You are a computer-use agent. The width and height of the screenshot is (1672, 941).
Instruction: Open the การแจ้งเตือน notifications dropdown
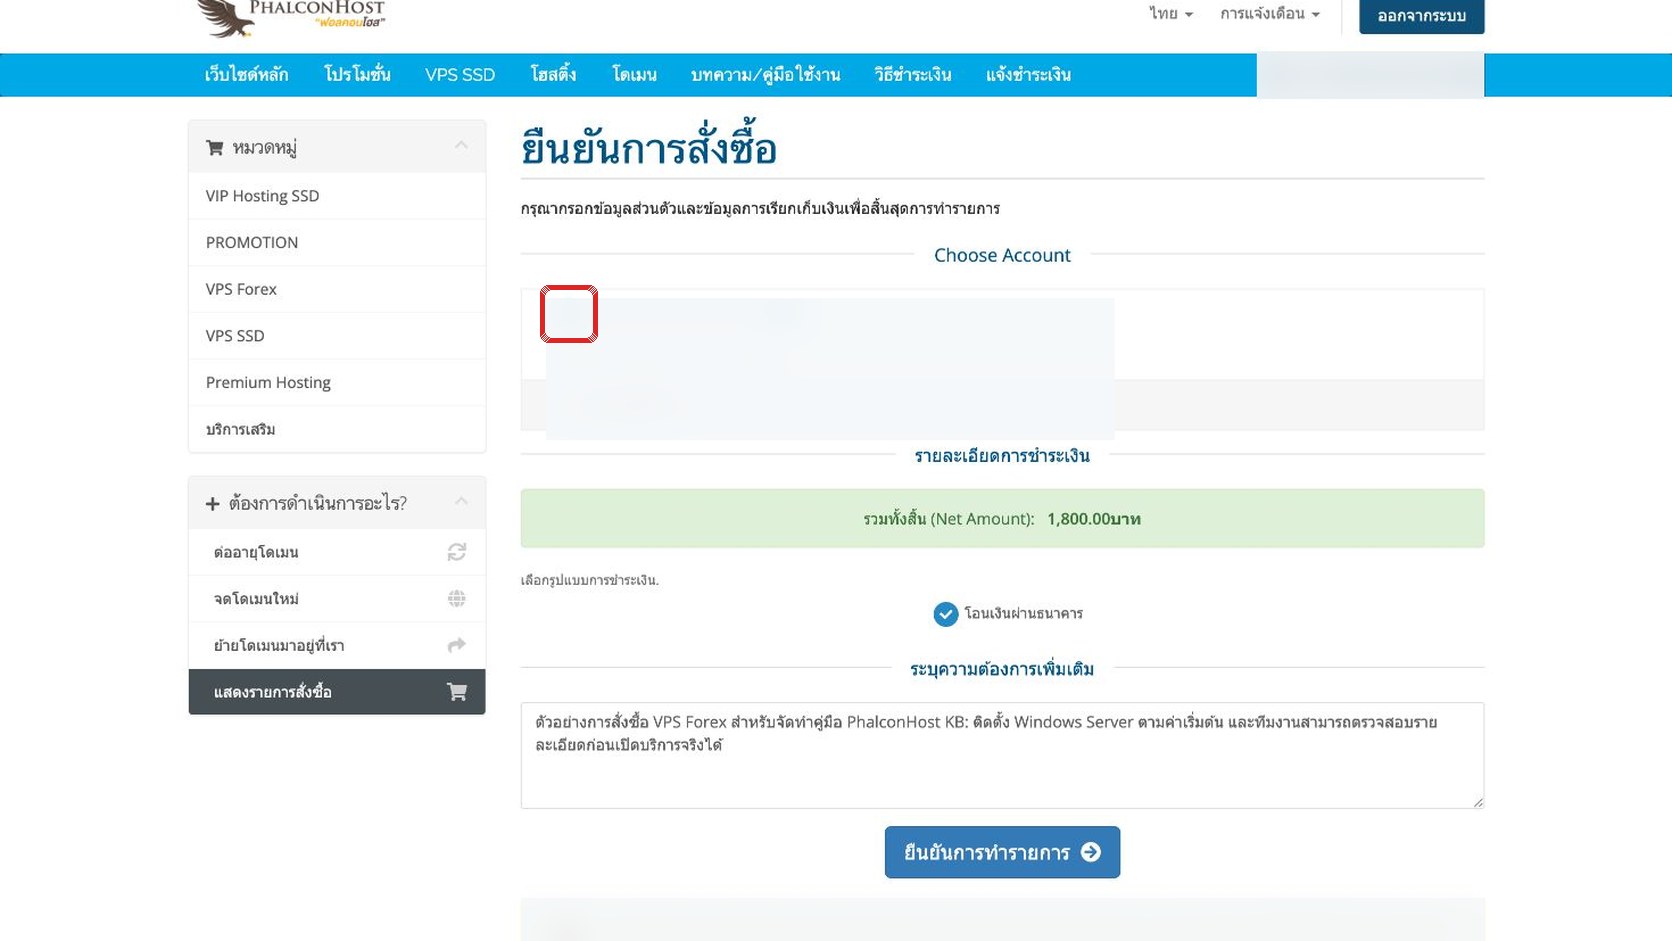click(1270, 14)
